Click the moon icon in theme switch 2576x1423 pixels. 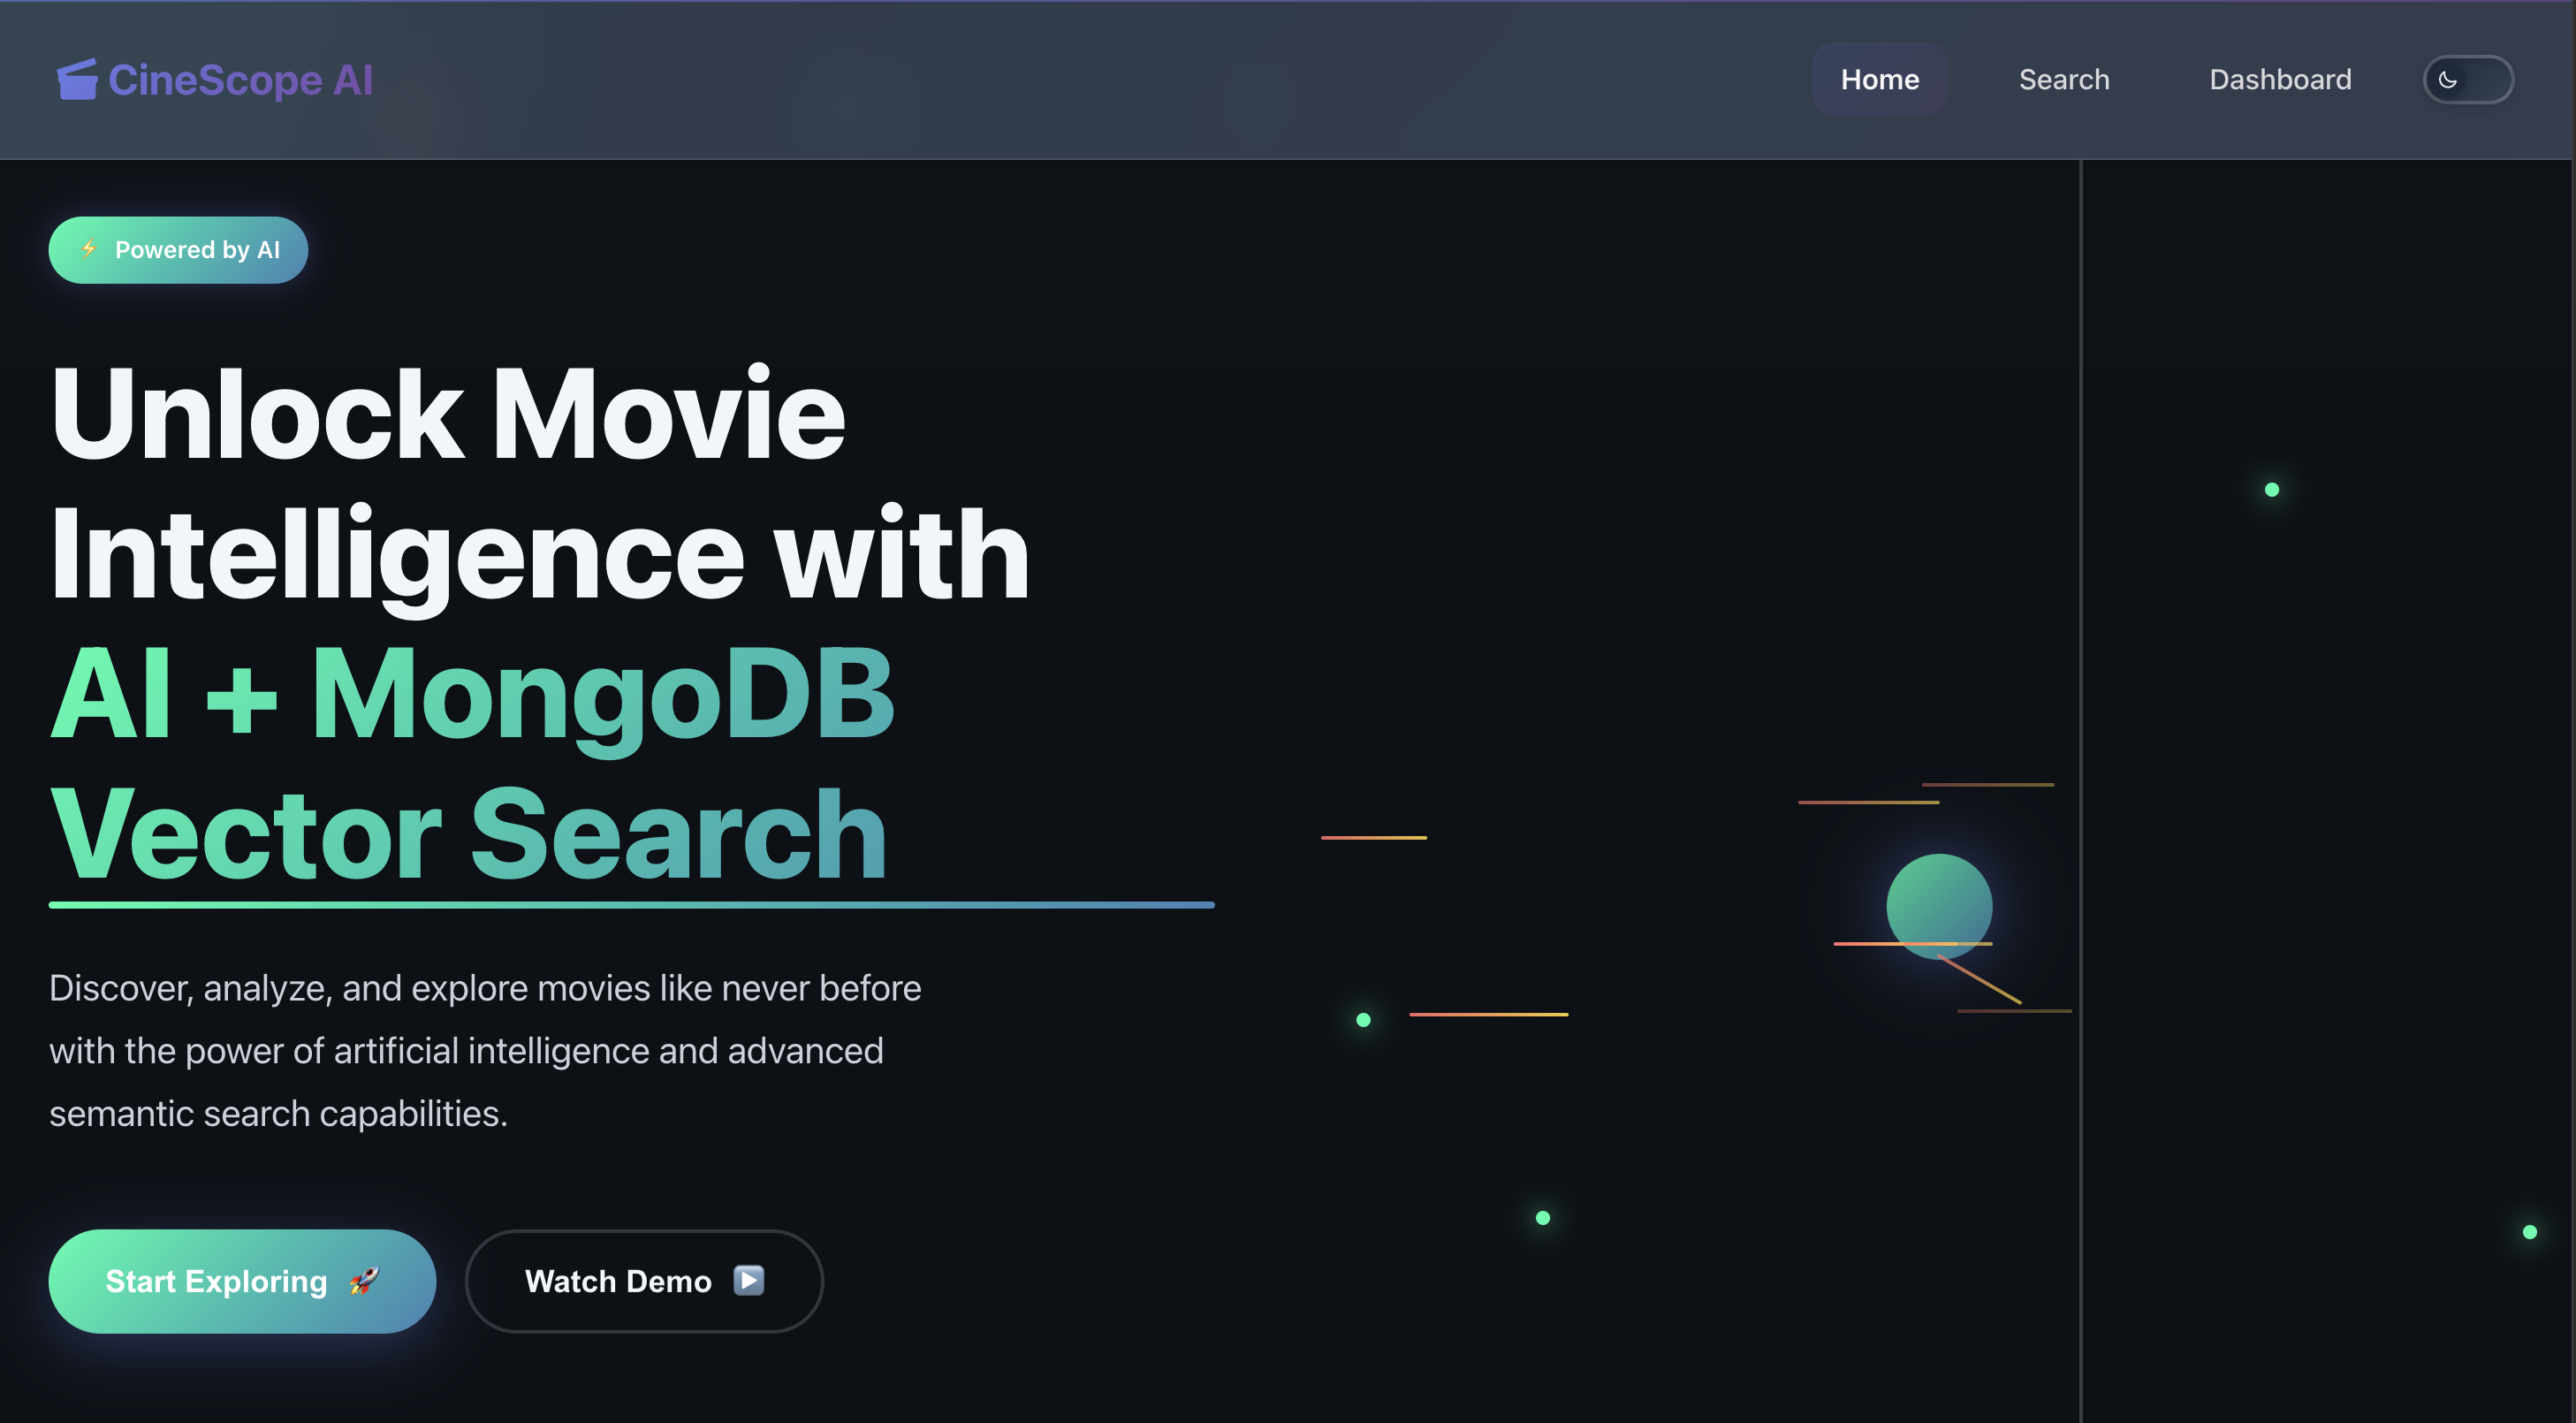pyautogui.click(x=2447, y=80)
